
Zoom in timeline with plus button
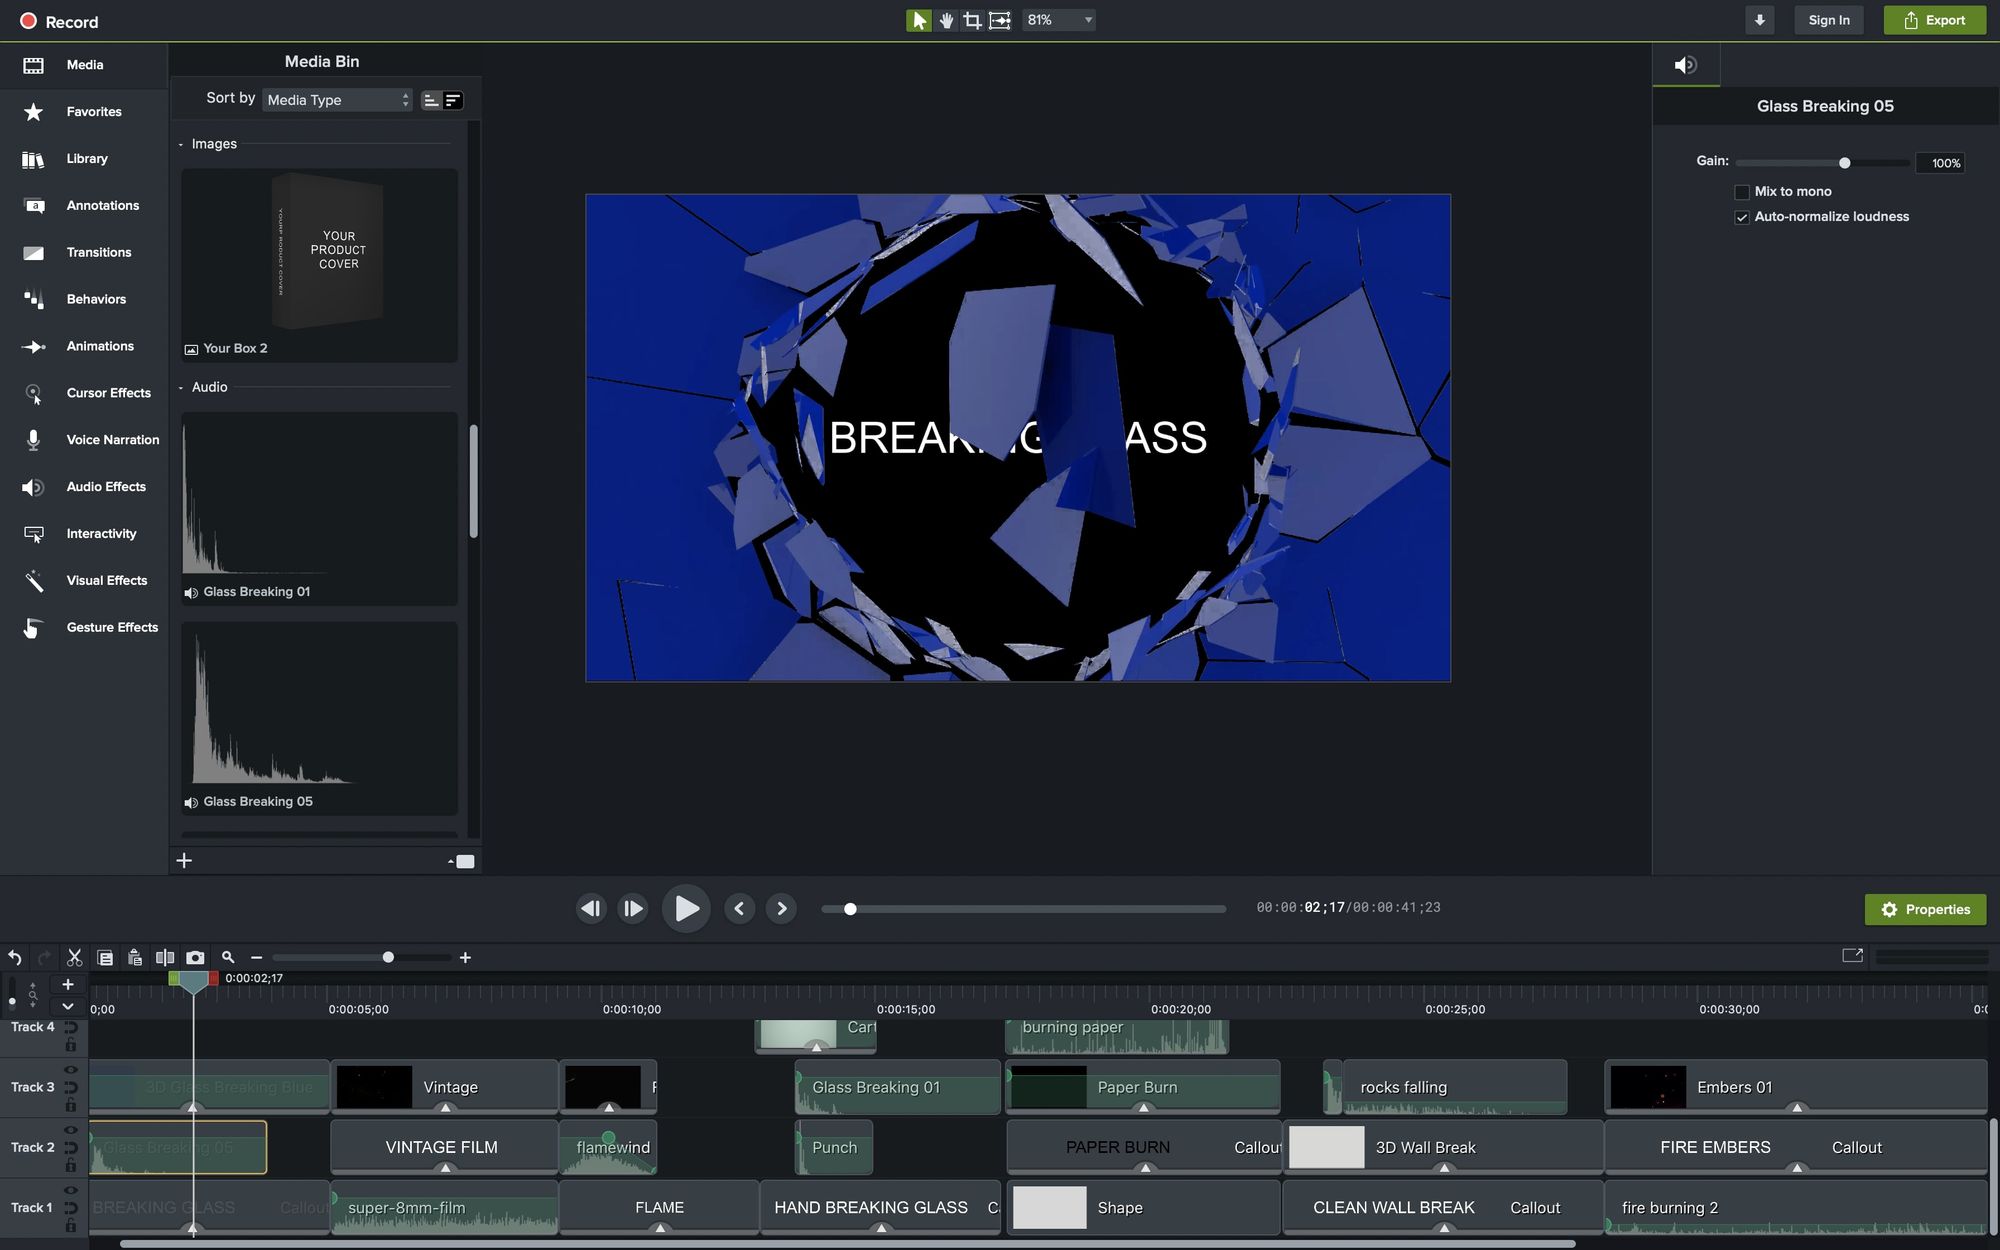465,958
